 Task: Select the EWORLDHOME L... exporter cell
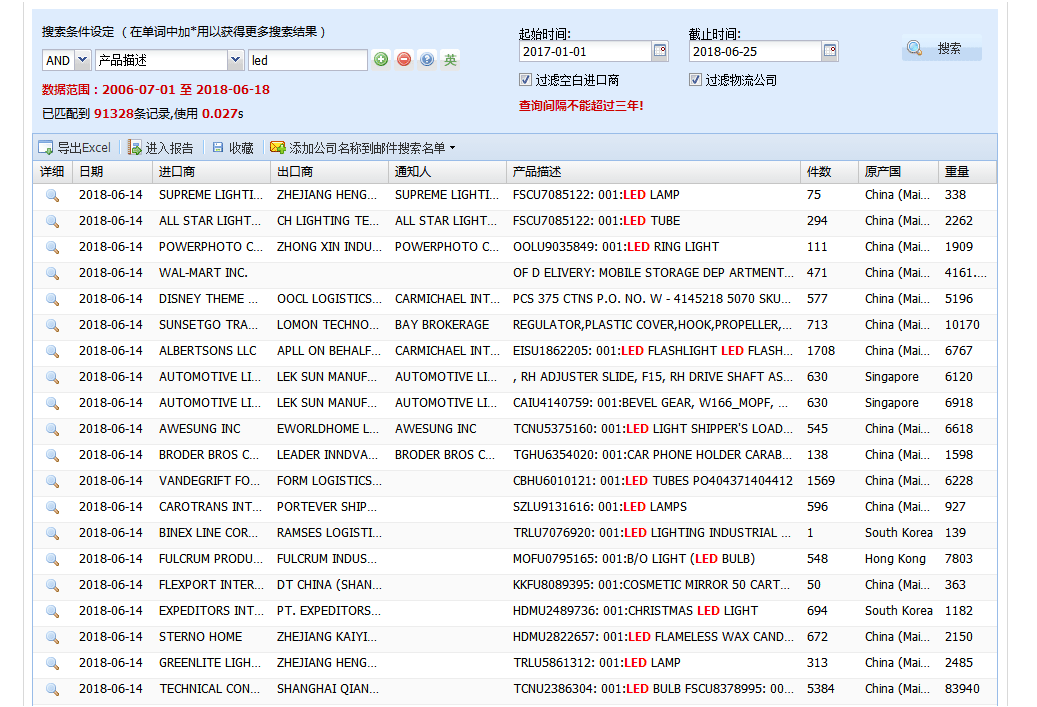[328, 429]
